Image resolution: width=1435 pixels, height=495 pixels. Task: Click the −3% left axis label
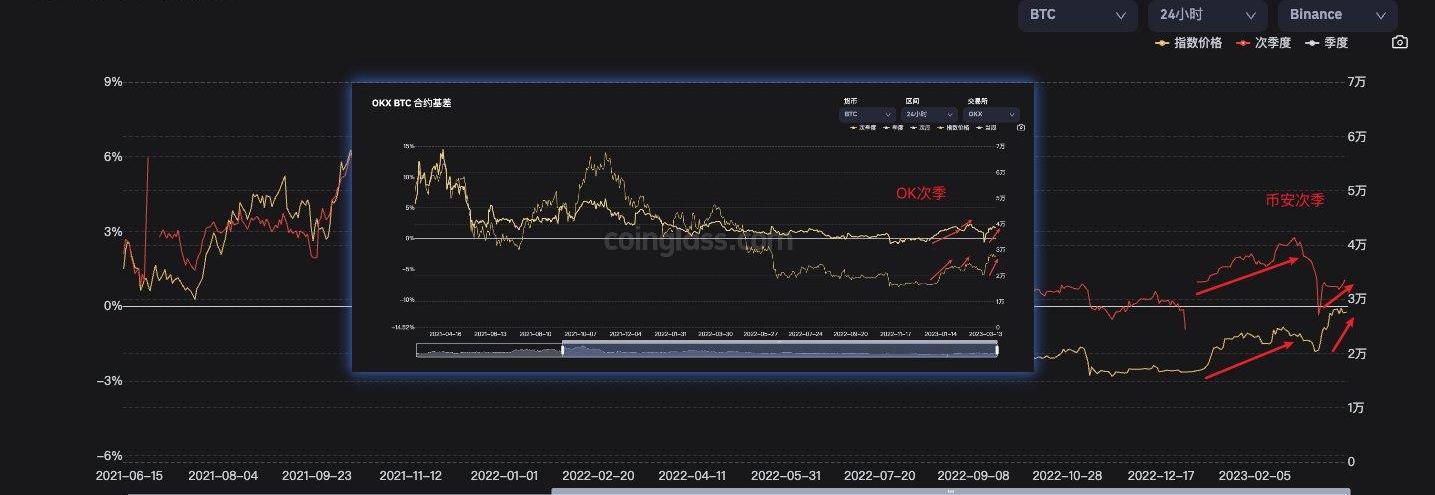pyautogui.click(x=108, y=381)
